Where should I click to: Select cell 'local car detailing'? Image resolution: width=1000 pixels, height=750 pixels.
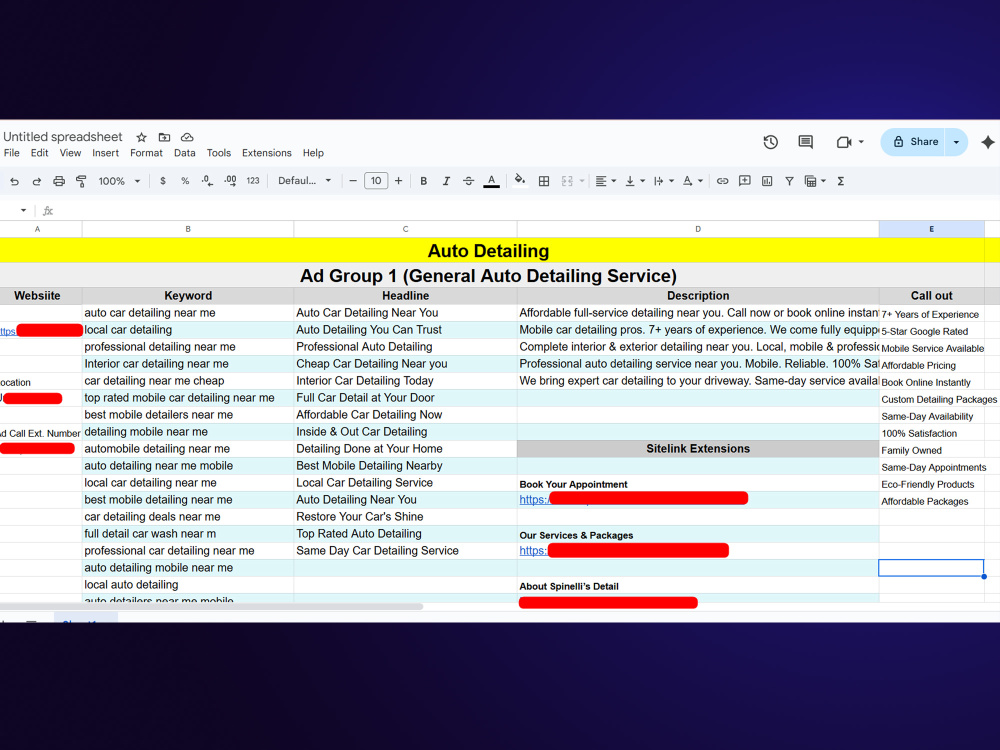(x=188, y=330)
